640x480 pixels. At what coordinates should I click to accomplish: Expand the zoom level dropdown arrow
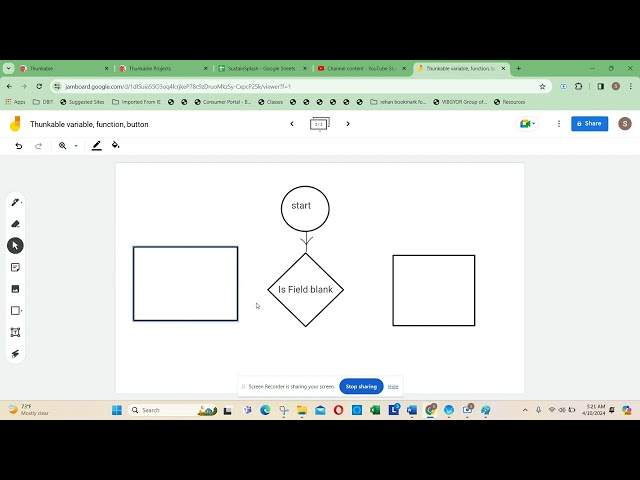pyautogui.click(x=76, y=146)
